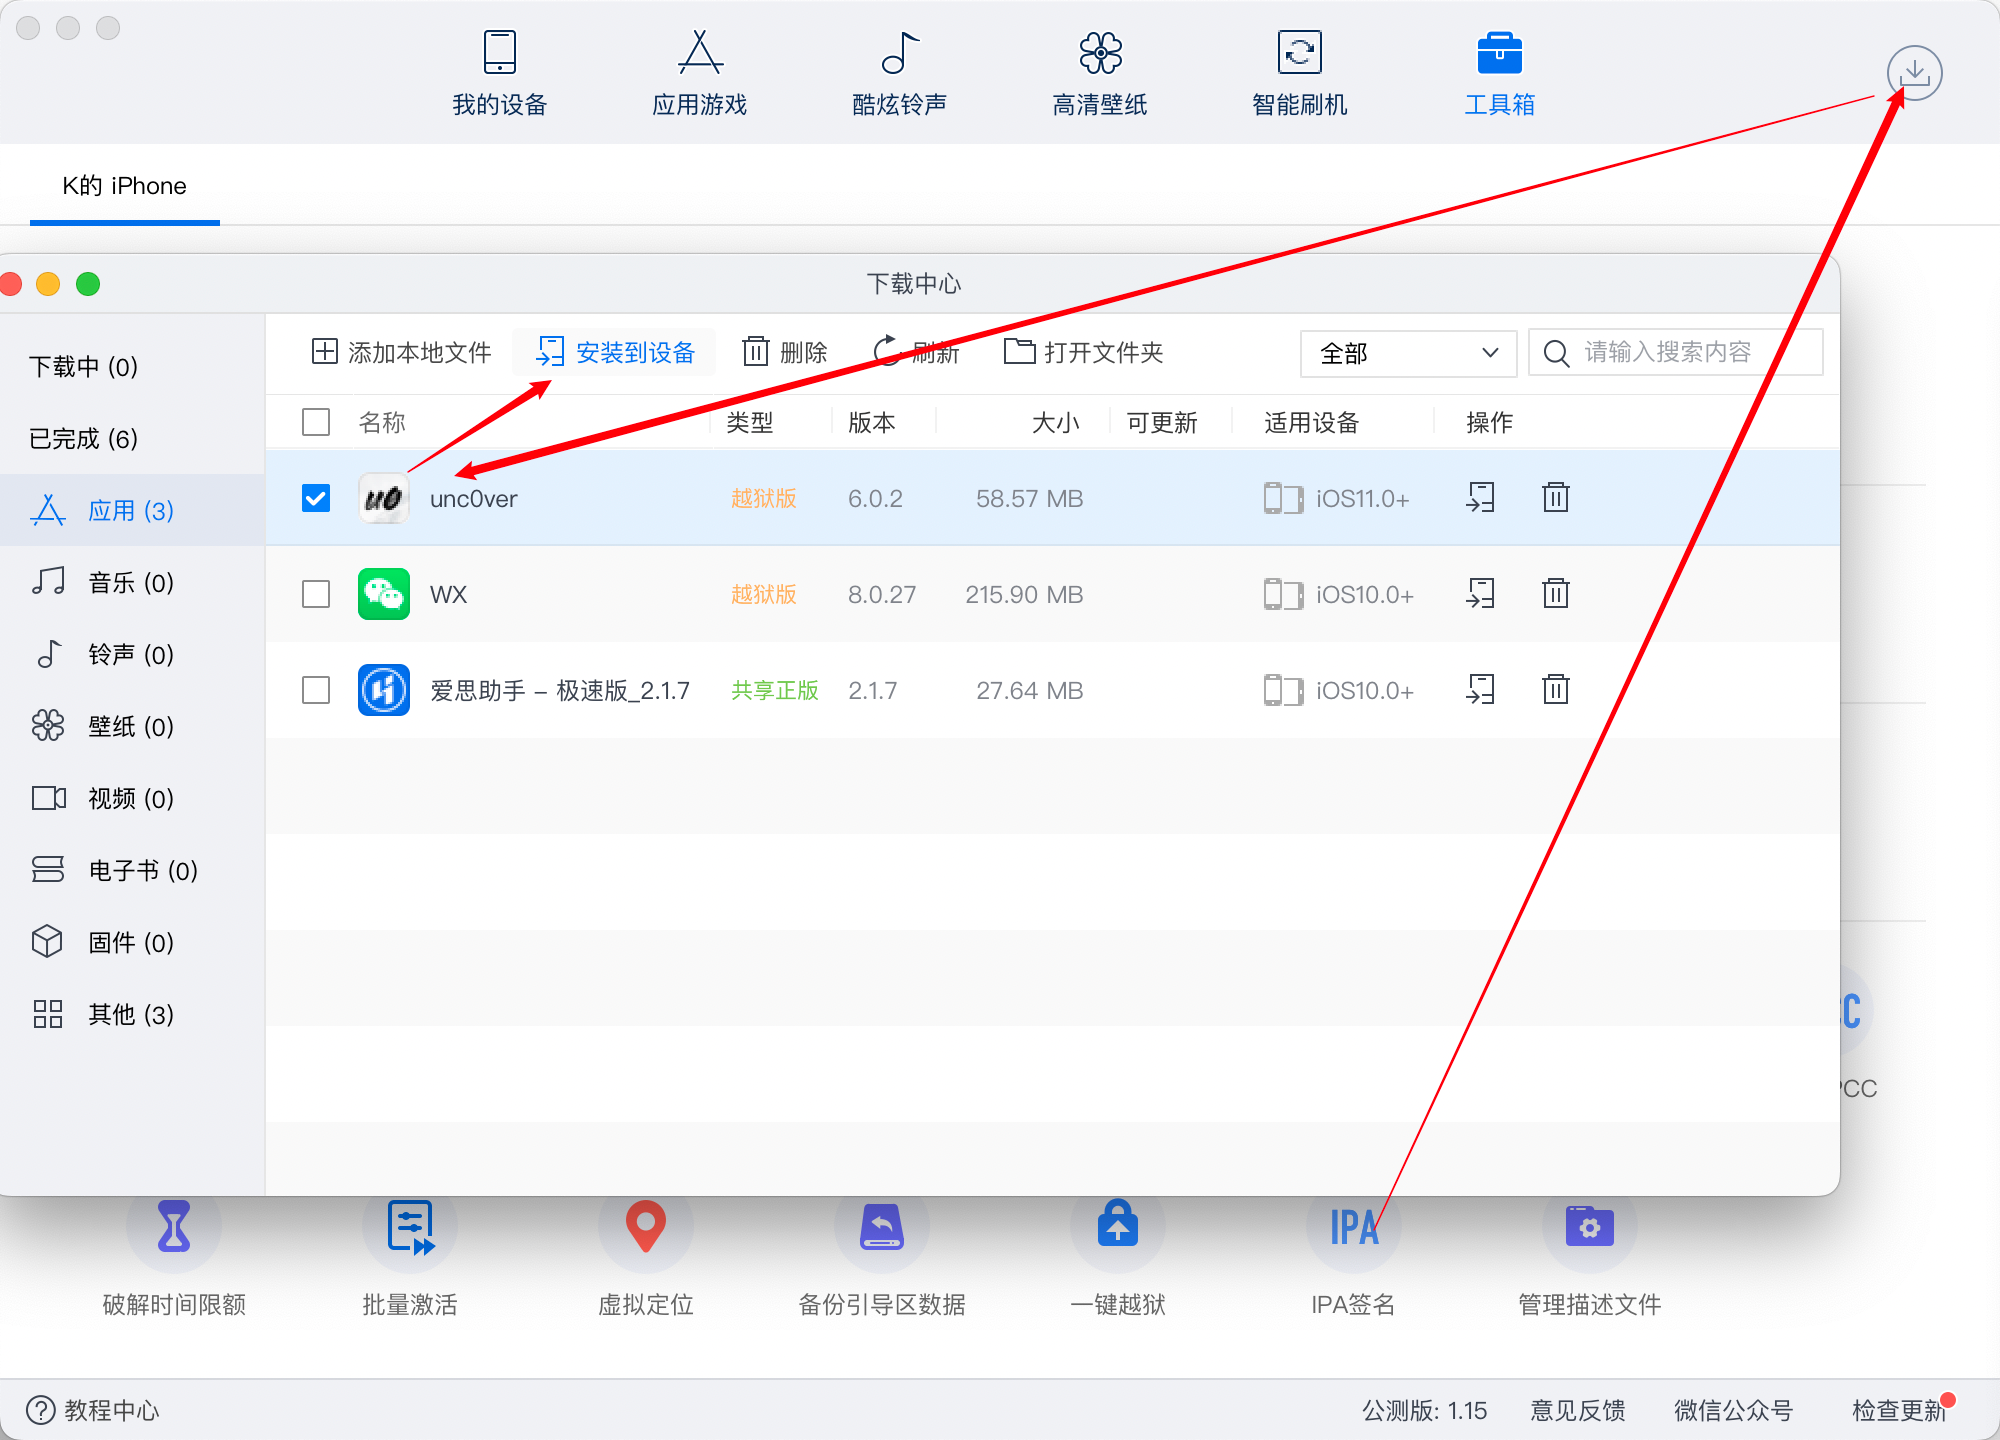Click the search magnifier icon
This screenshot has width=2000, height=1440.
click(x=1556, y=353)
